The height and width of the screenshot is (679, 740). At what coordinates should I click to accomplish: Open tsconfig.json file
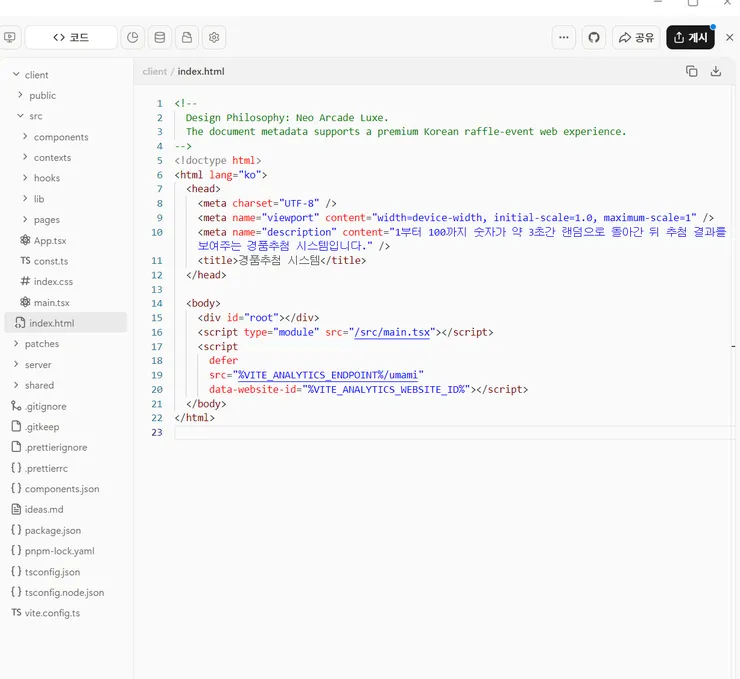pyautogui.click(x=52, y=572)
